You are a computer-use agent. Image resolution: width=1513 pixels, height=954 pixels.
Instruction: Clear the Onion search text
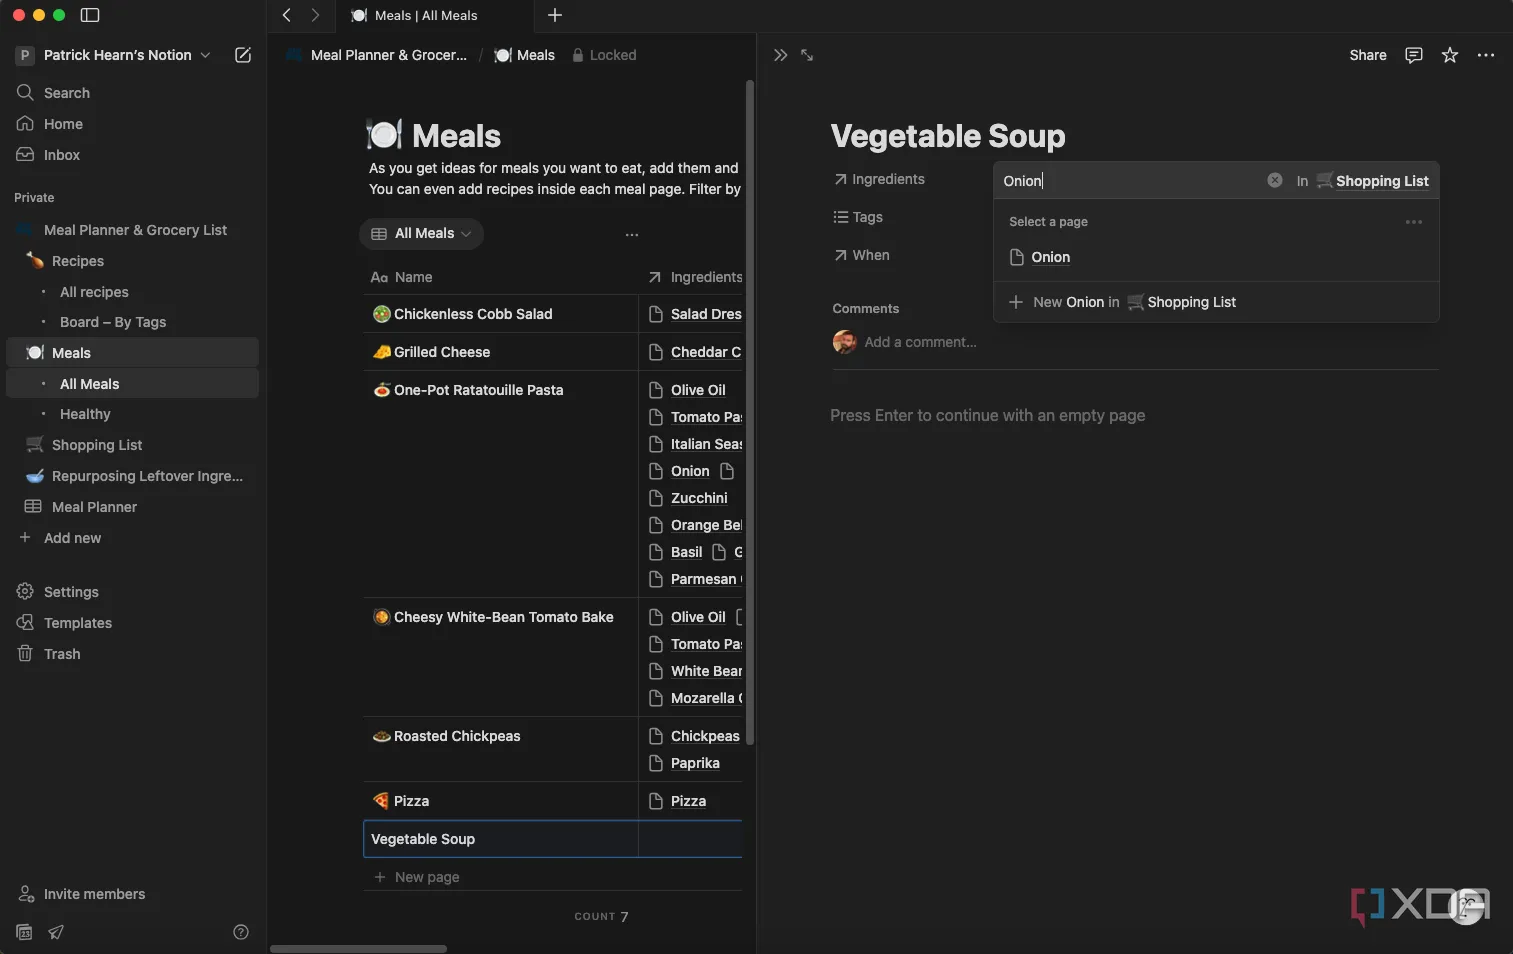click(1275, 180)
